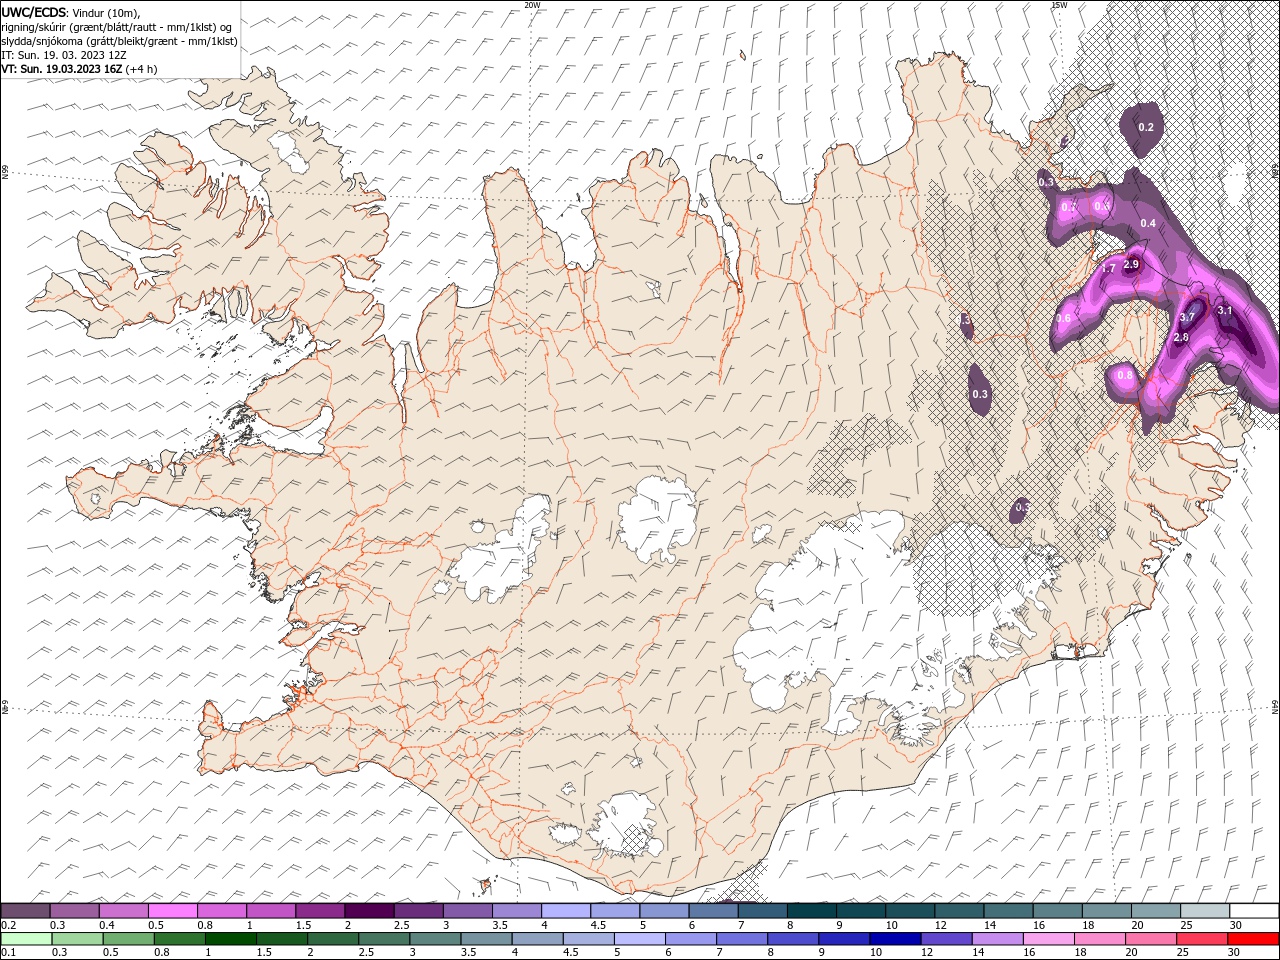Click the palest green rain legend swatch above 0.1
Viewport: 1280px width, 960px height.
(x=26, y=939)
